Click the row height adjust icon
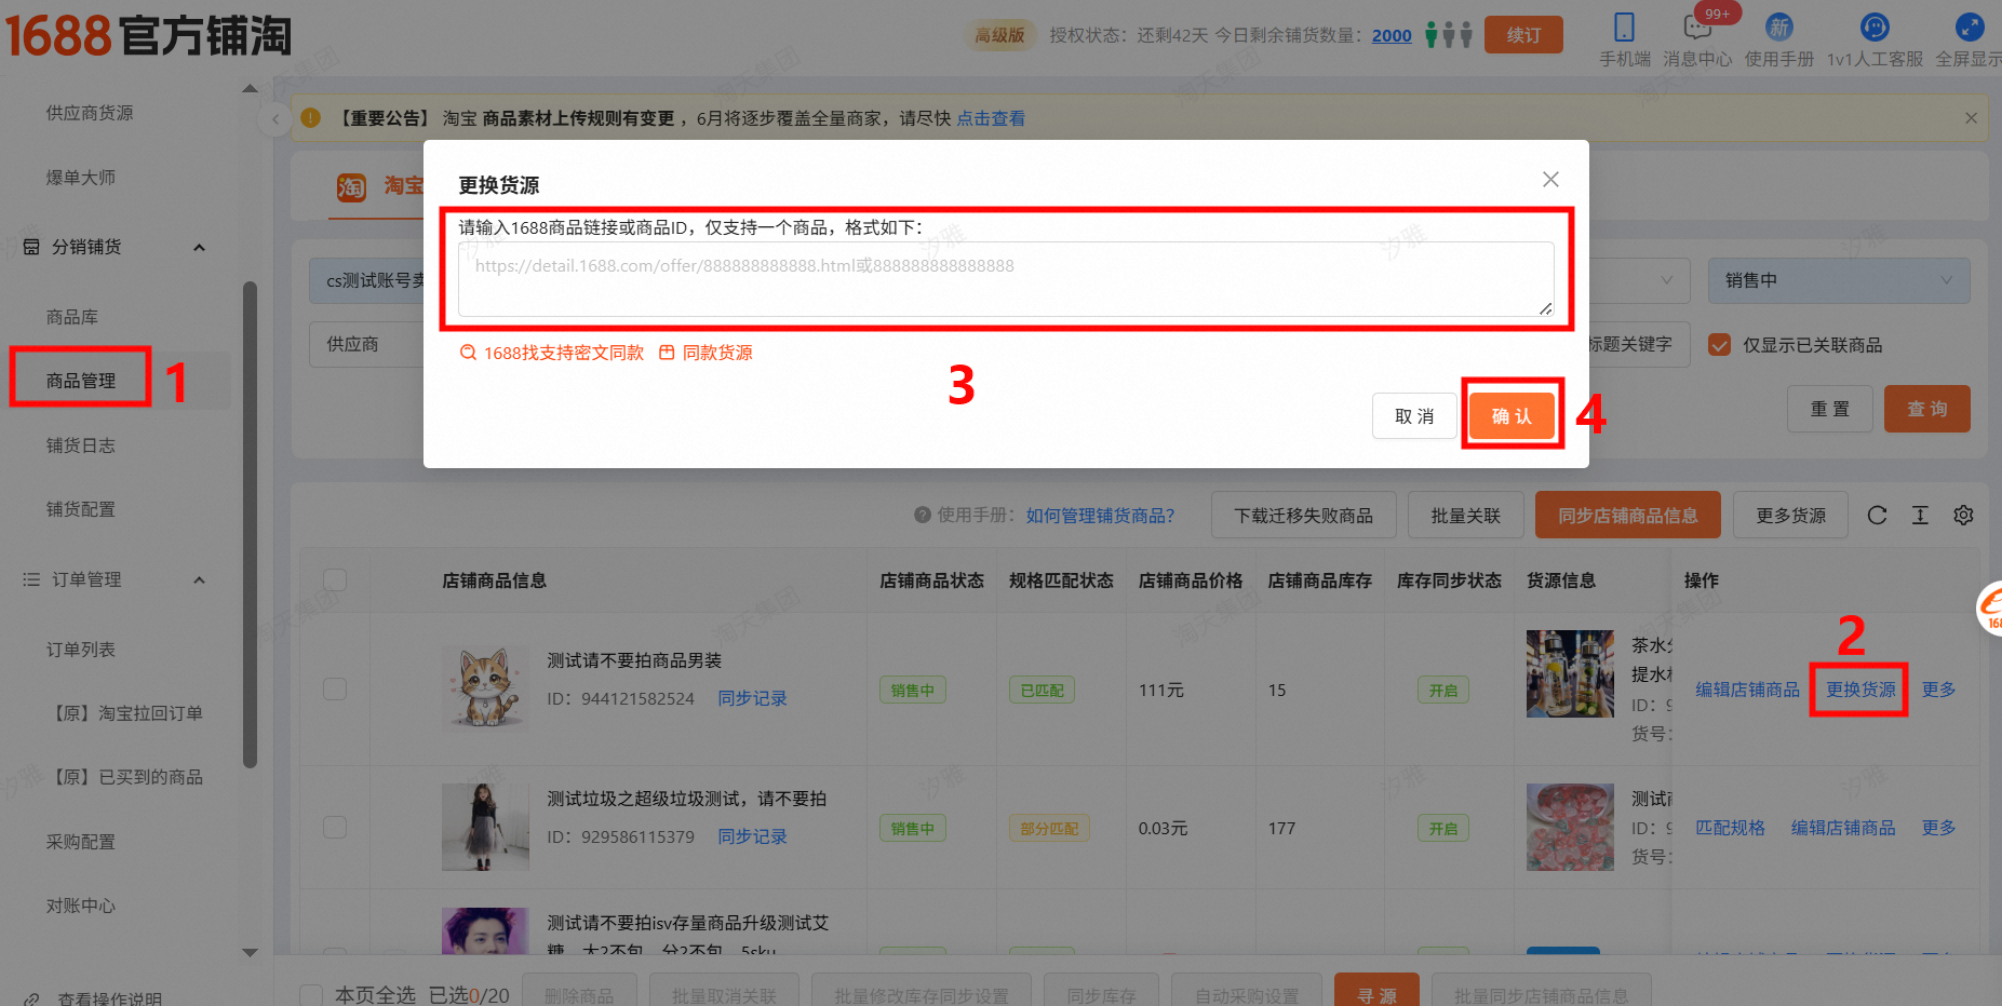The image size is (2002, 1006). pyautogui.click(x=1920, y=515)
